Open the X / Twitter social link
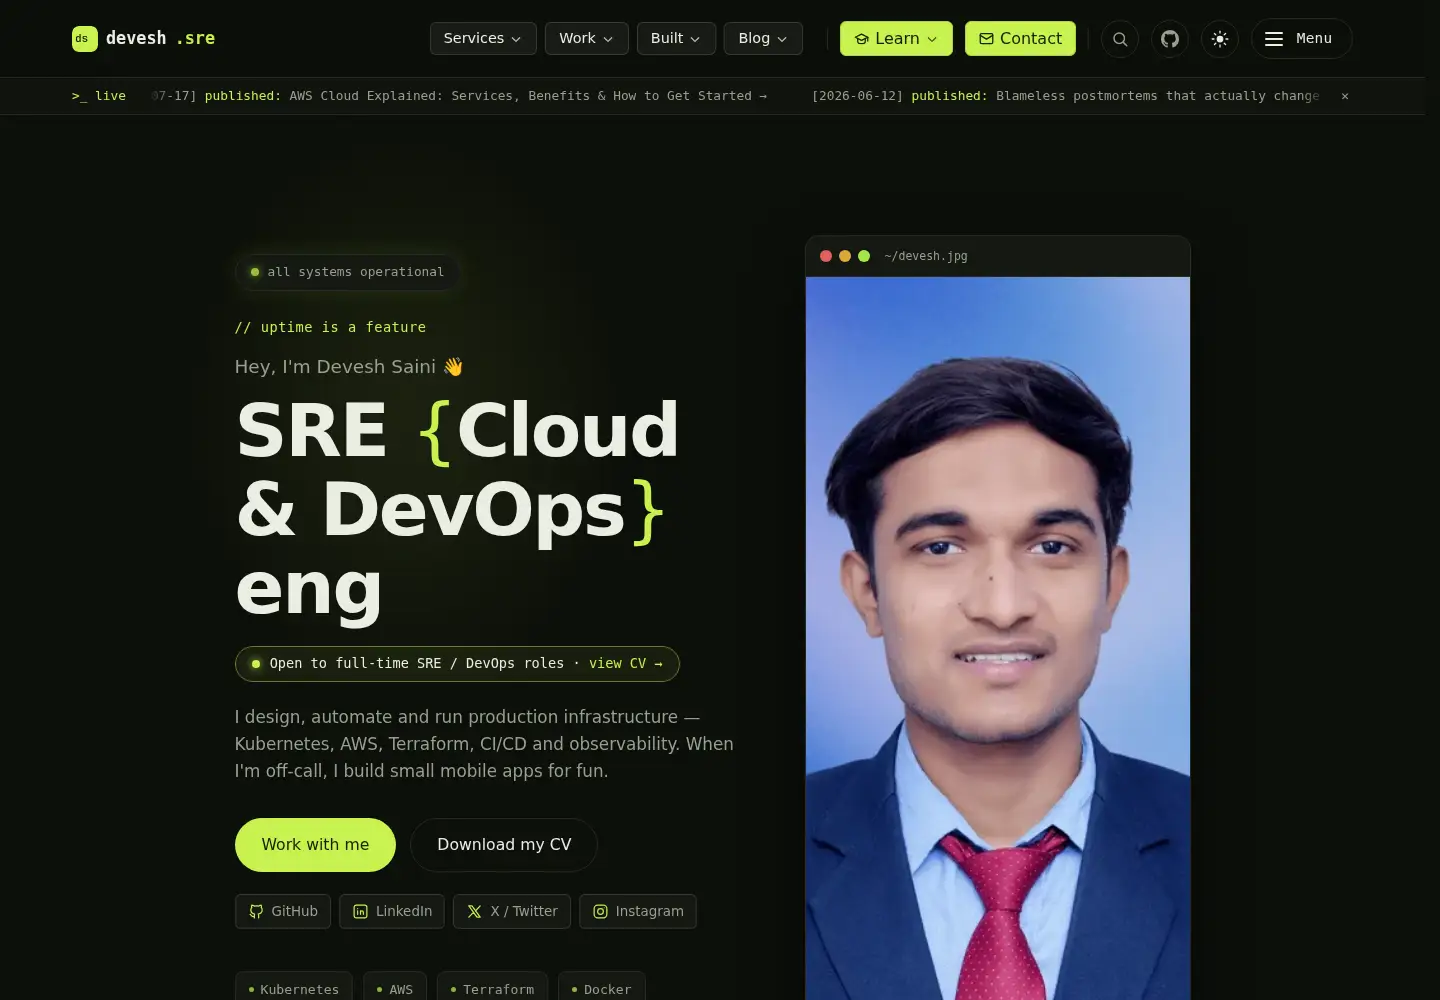The width and height of the screenshot is (1440, 1000). pos(512,911)
